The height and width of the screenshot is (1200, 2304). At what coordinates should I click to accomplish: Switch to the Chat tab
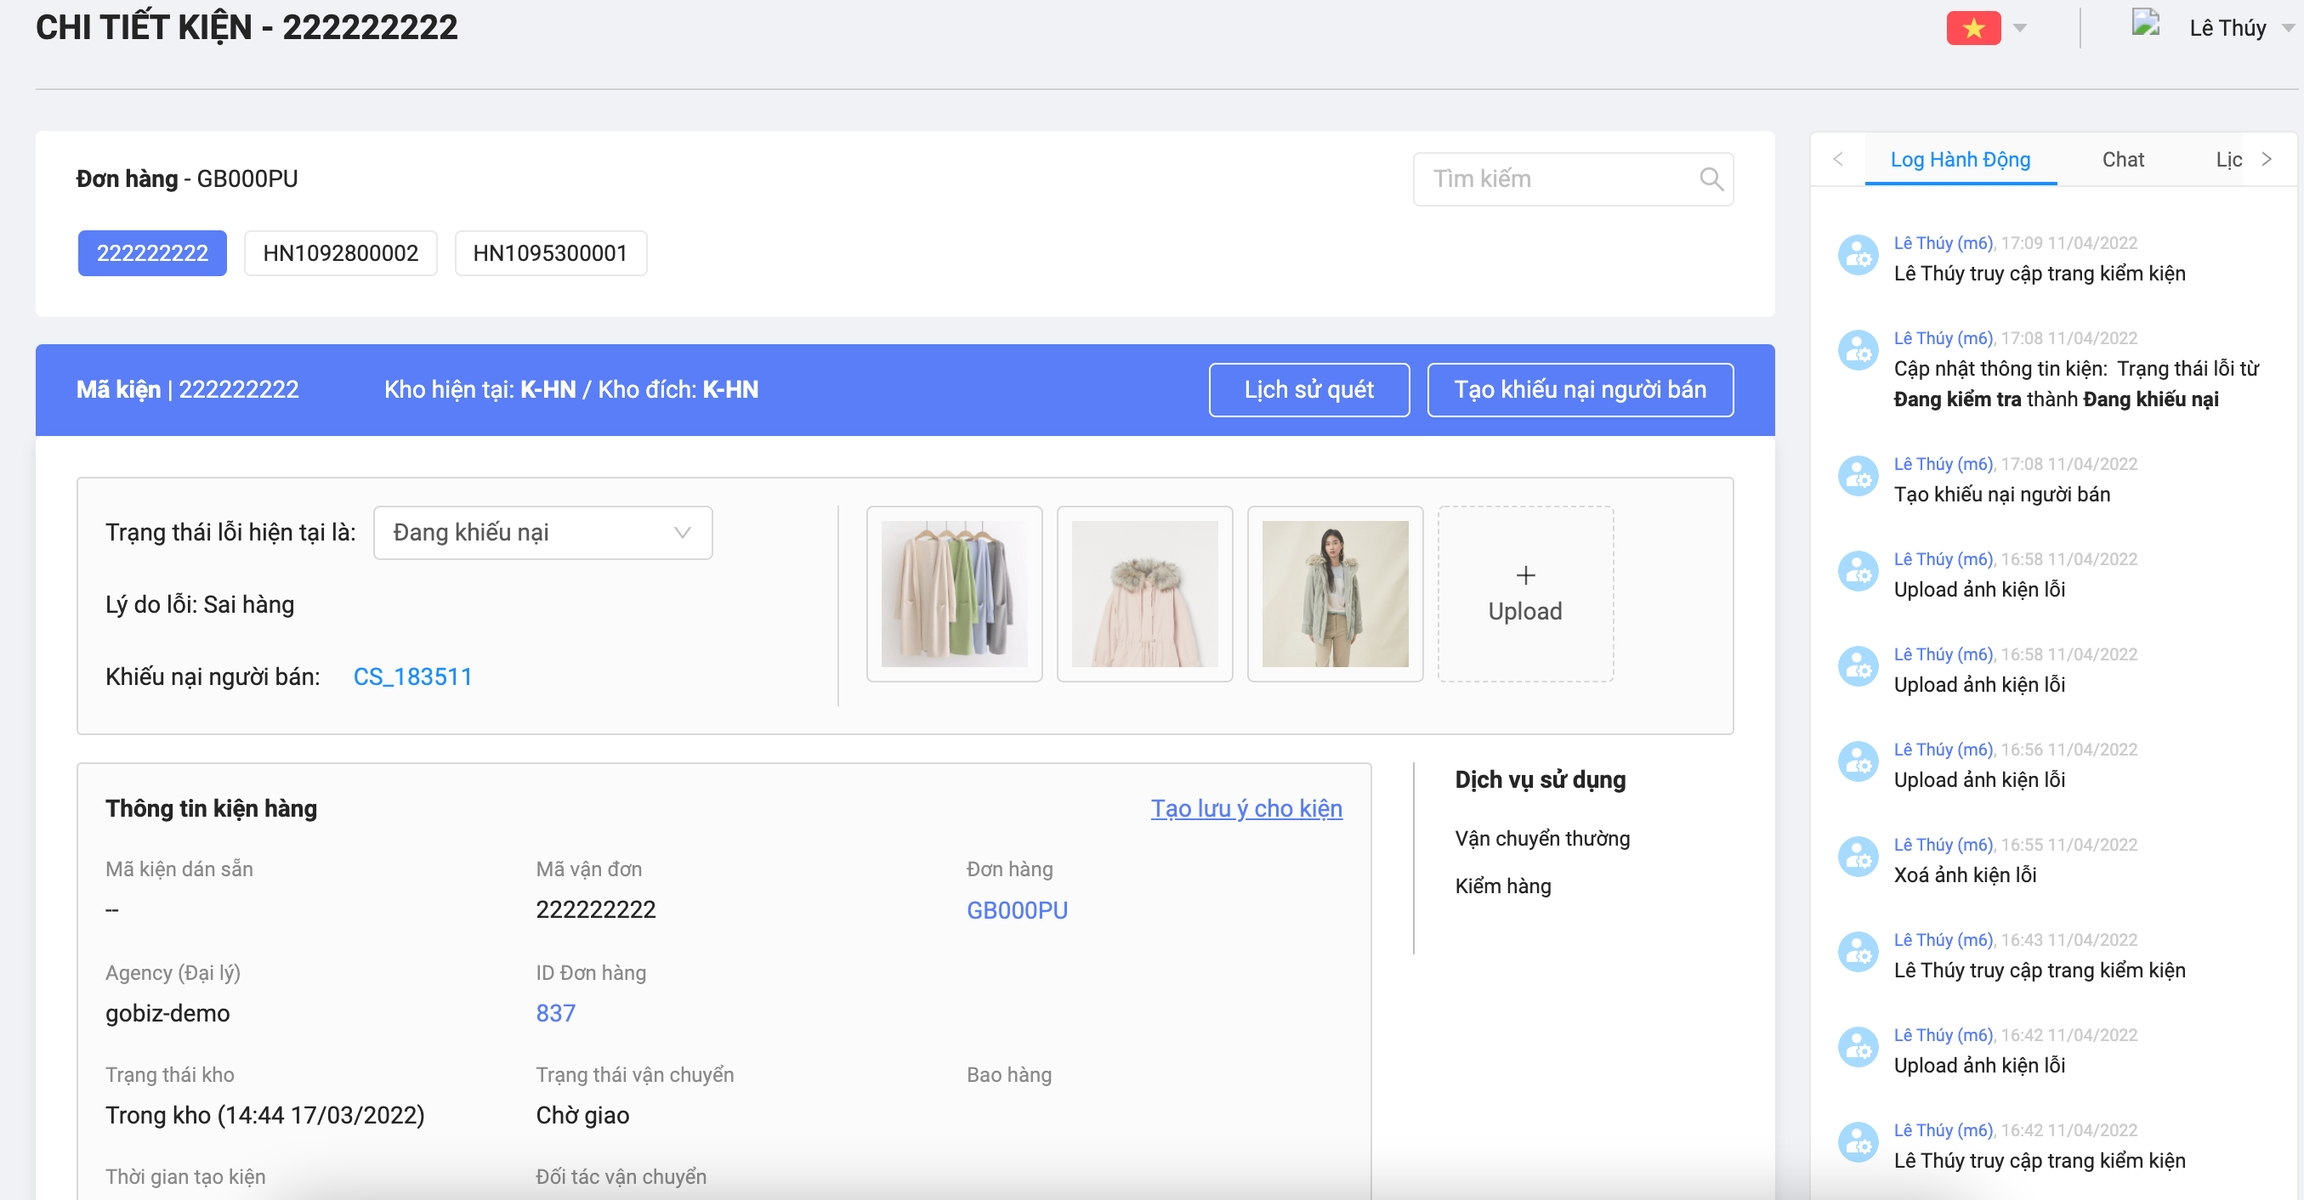click(x=2122, y=160)
